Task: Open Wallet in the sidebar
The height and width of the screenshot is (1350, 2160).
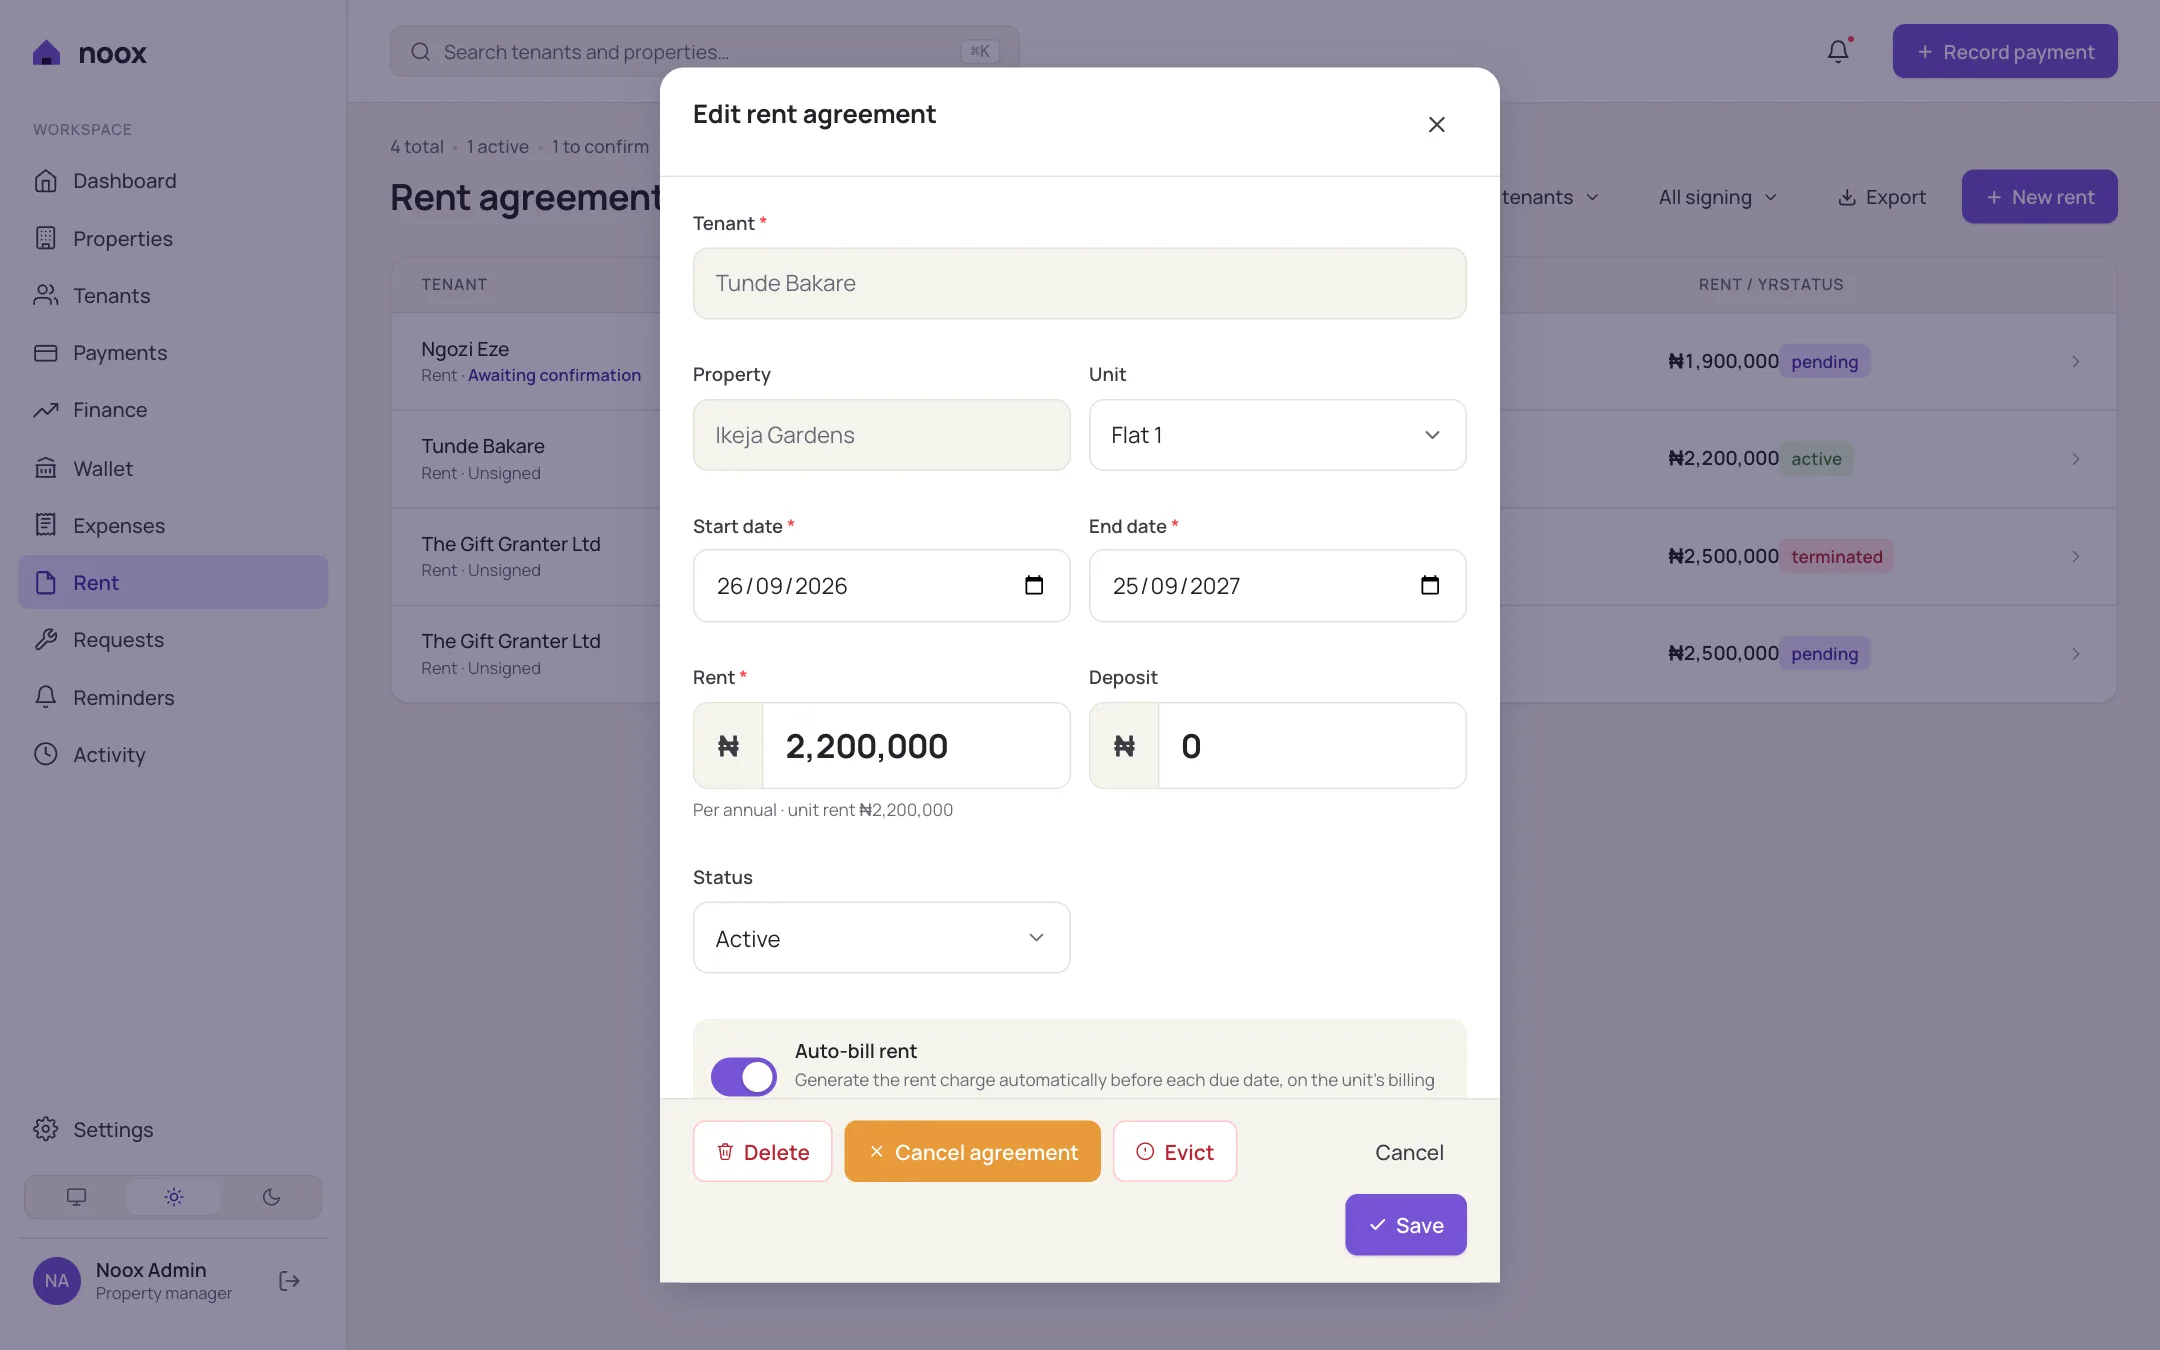Action: coord(173,468)
